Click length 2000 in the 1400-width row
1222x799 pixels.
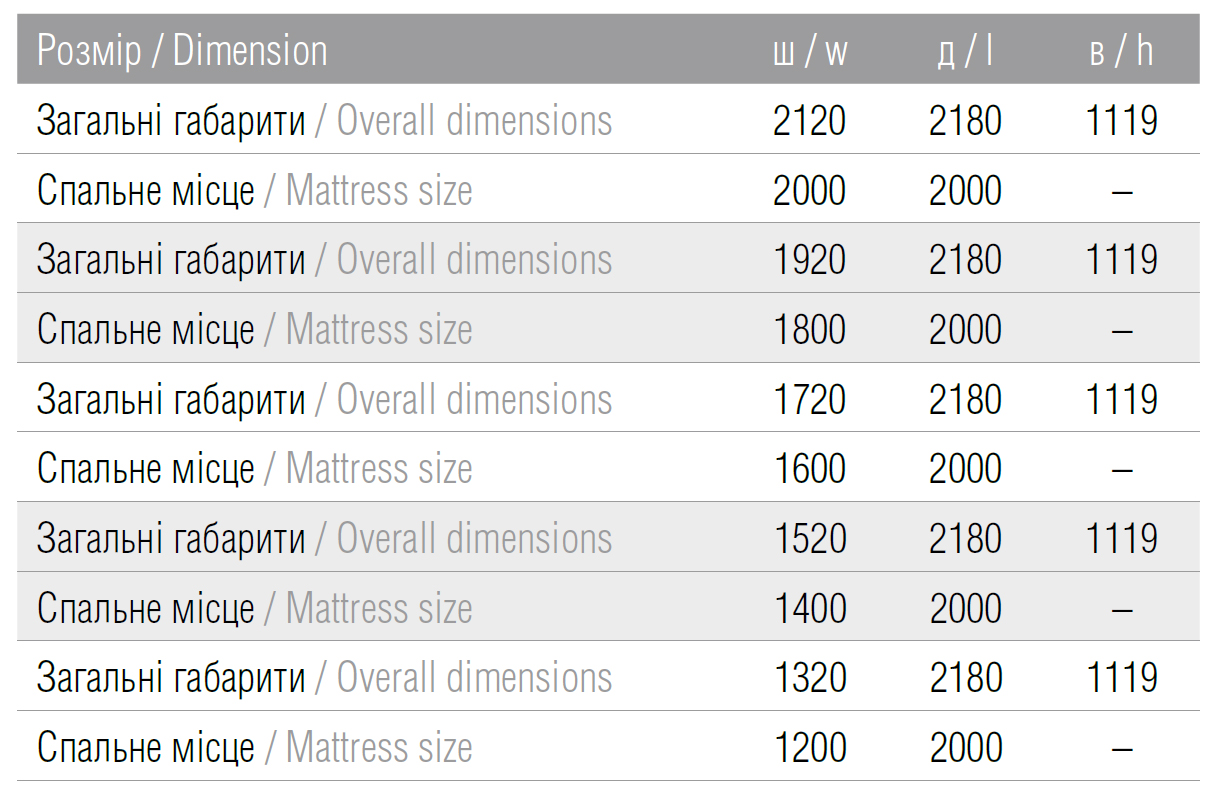pos(965,609)
